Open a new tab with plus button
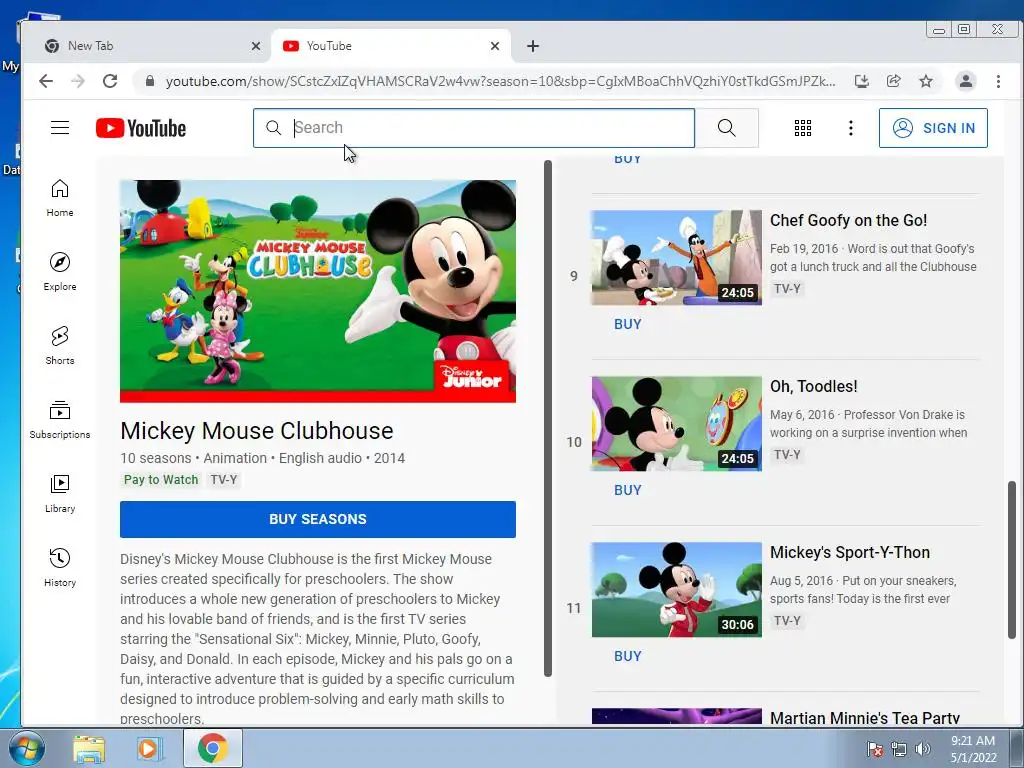Screen dimensions: 1024x768 tap(533, 46)
